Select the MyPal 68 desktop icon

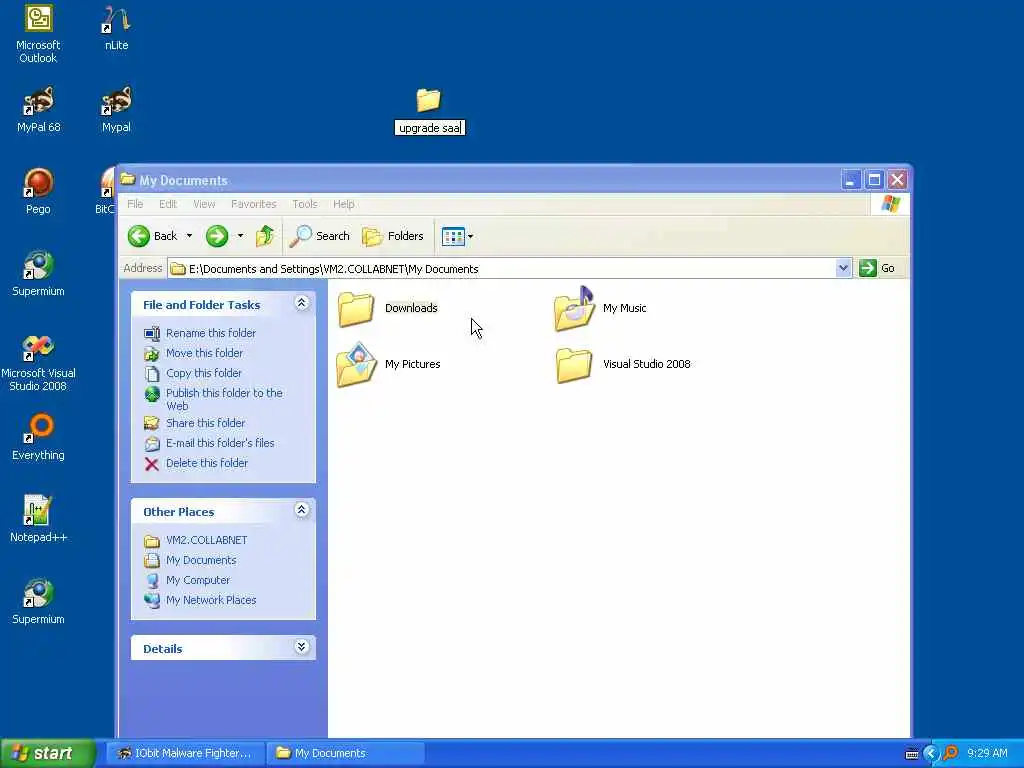(x=38, y=110)
